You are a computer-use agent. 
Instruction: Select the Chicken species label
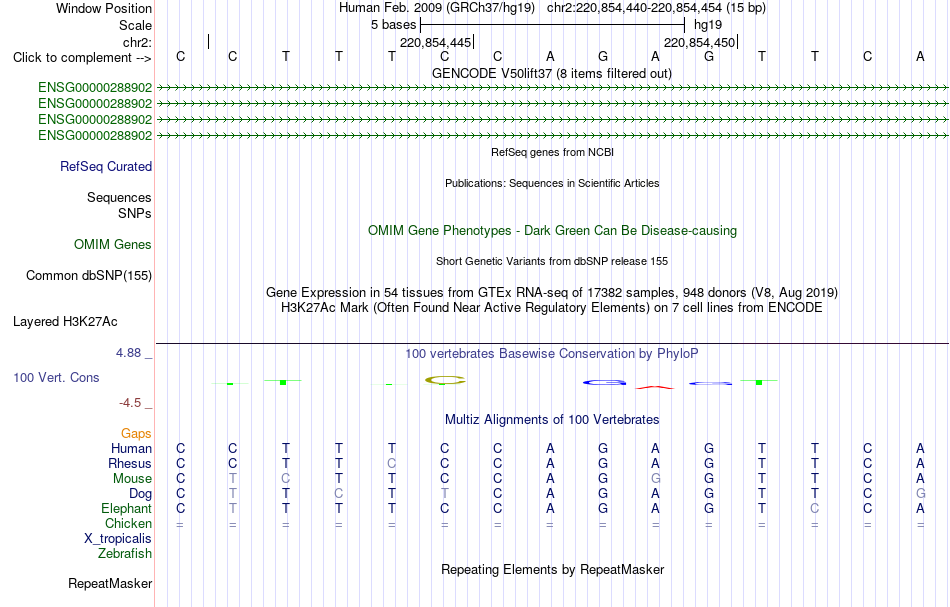pyautogui.click(x=128, y=524)
